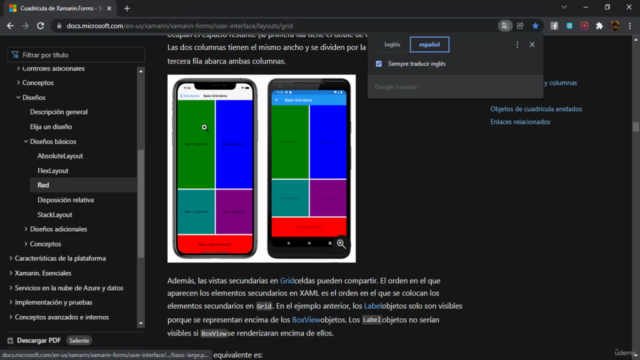Close the Google Translate popup
This screenshot has width=640, height=360.
(x=532, y=44)
